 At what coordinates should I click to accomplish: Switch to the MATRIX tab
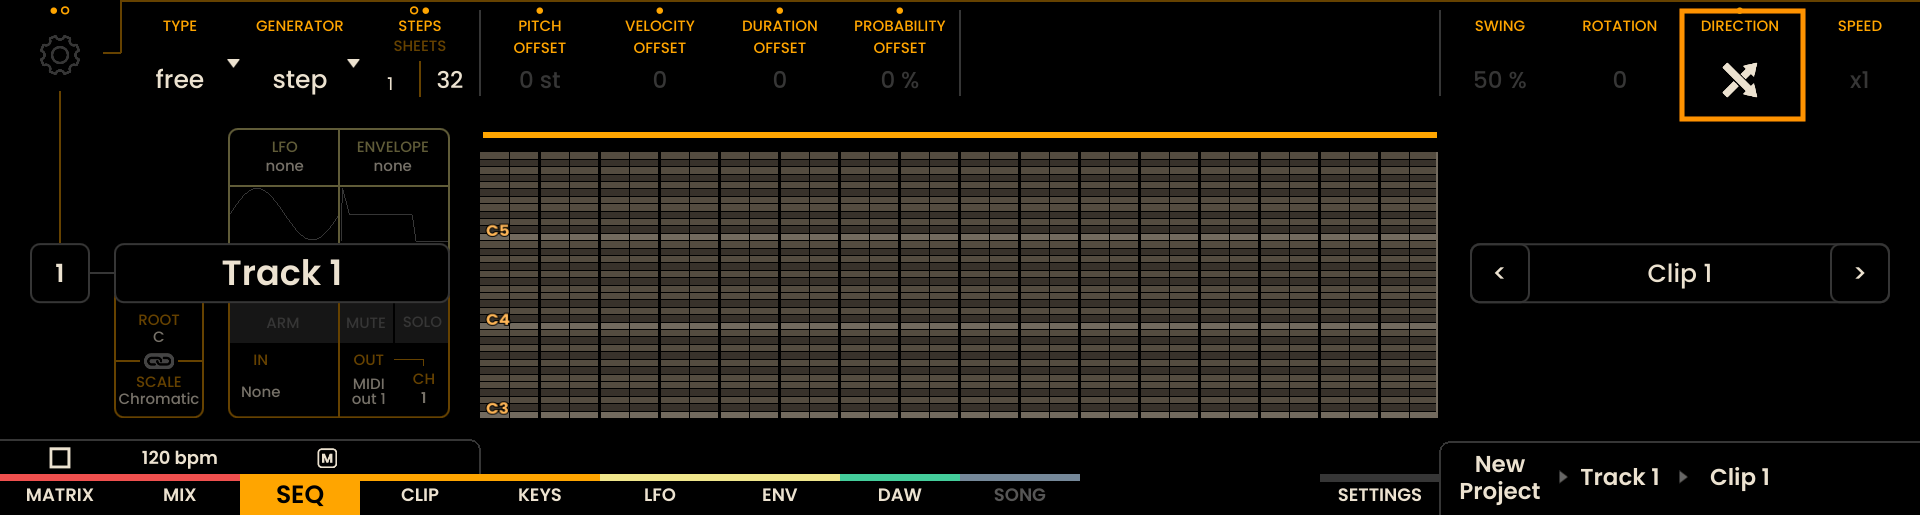pyautogui.click(x=60, y=495)
